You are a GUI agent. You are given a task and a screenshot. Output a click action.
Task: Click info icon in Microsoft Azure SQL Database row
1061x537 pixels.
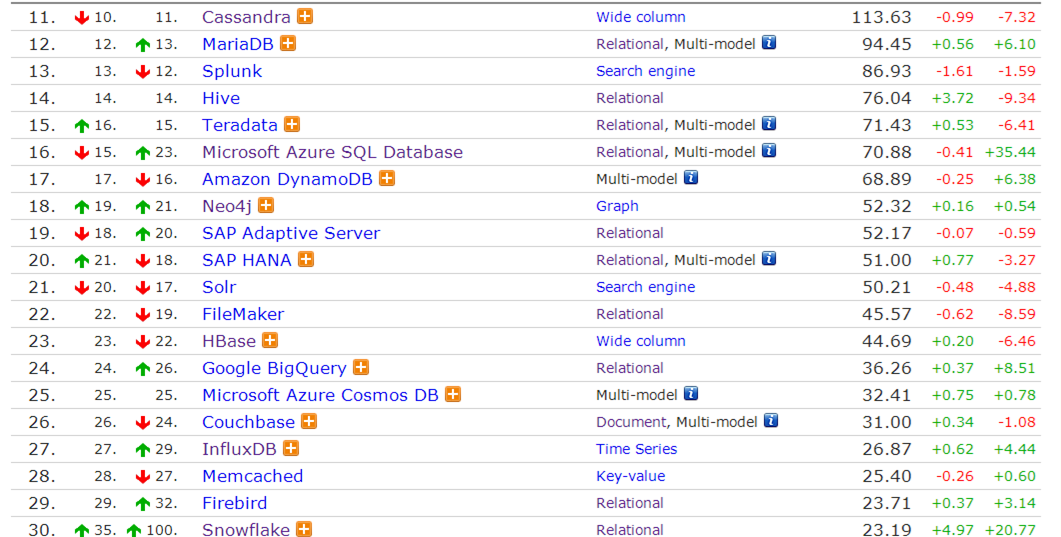coord(769,151)
